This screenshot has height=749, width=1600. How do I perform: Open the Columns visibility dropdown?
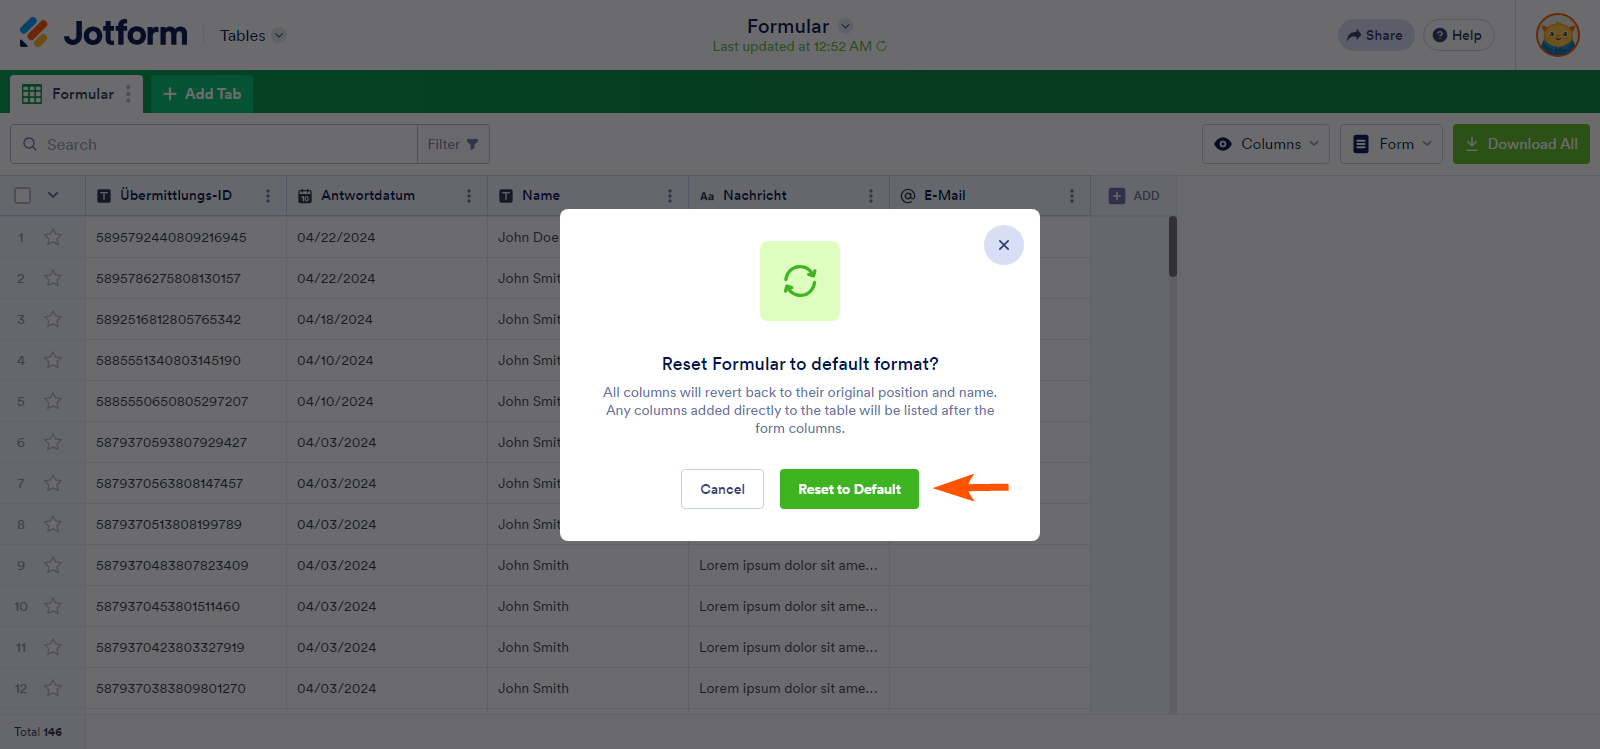coord(1265,144)
